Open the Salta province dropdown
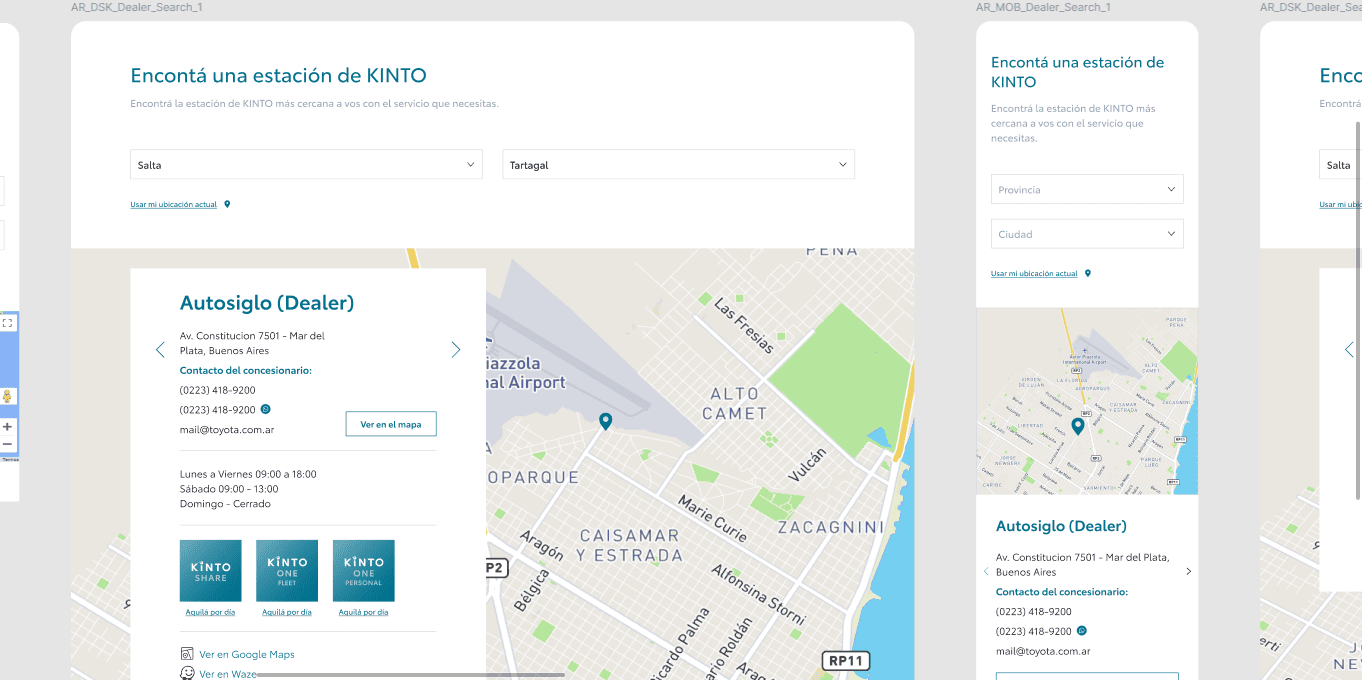 click(306, 165)
